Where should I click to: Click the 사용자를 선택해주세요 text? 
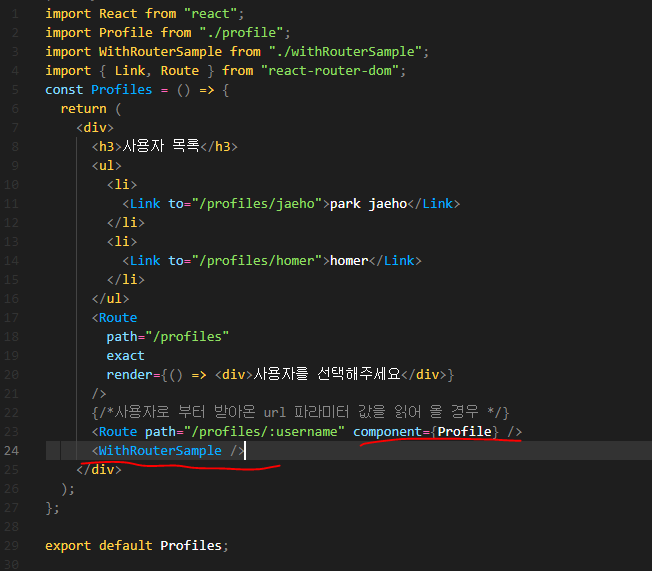327,374
